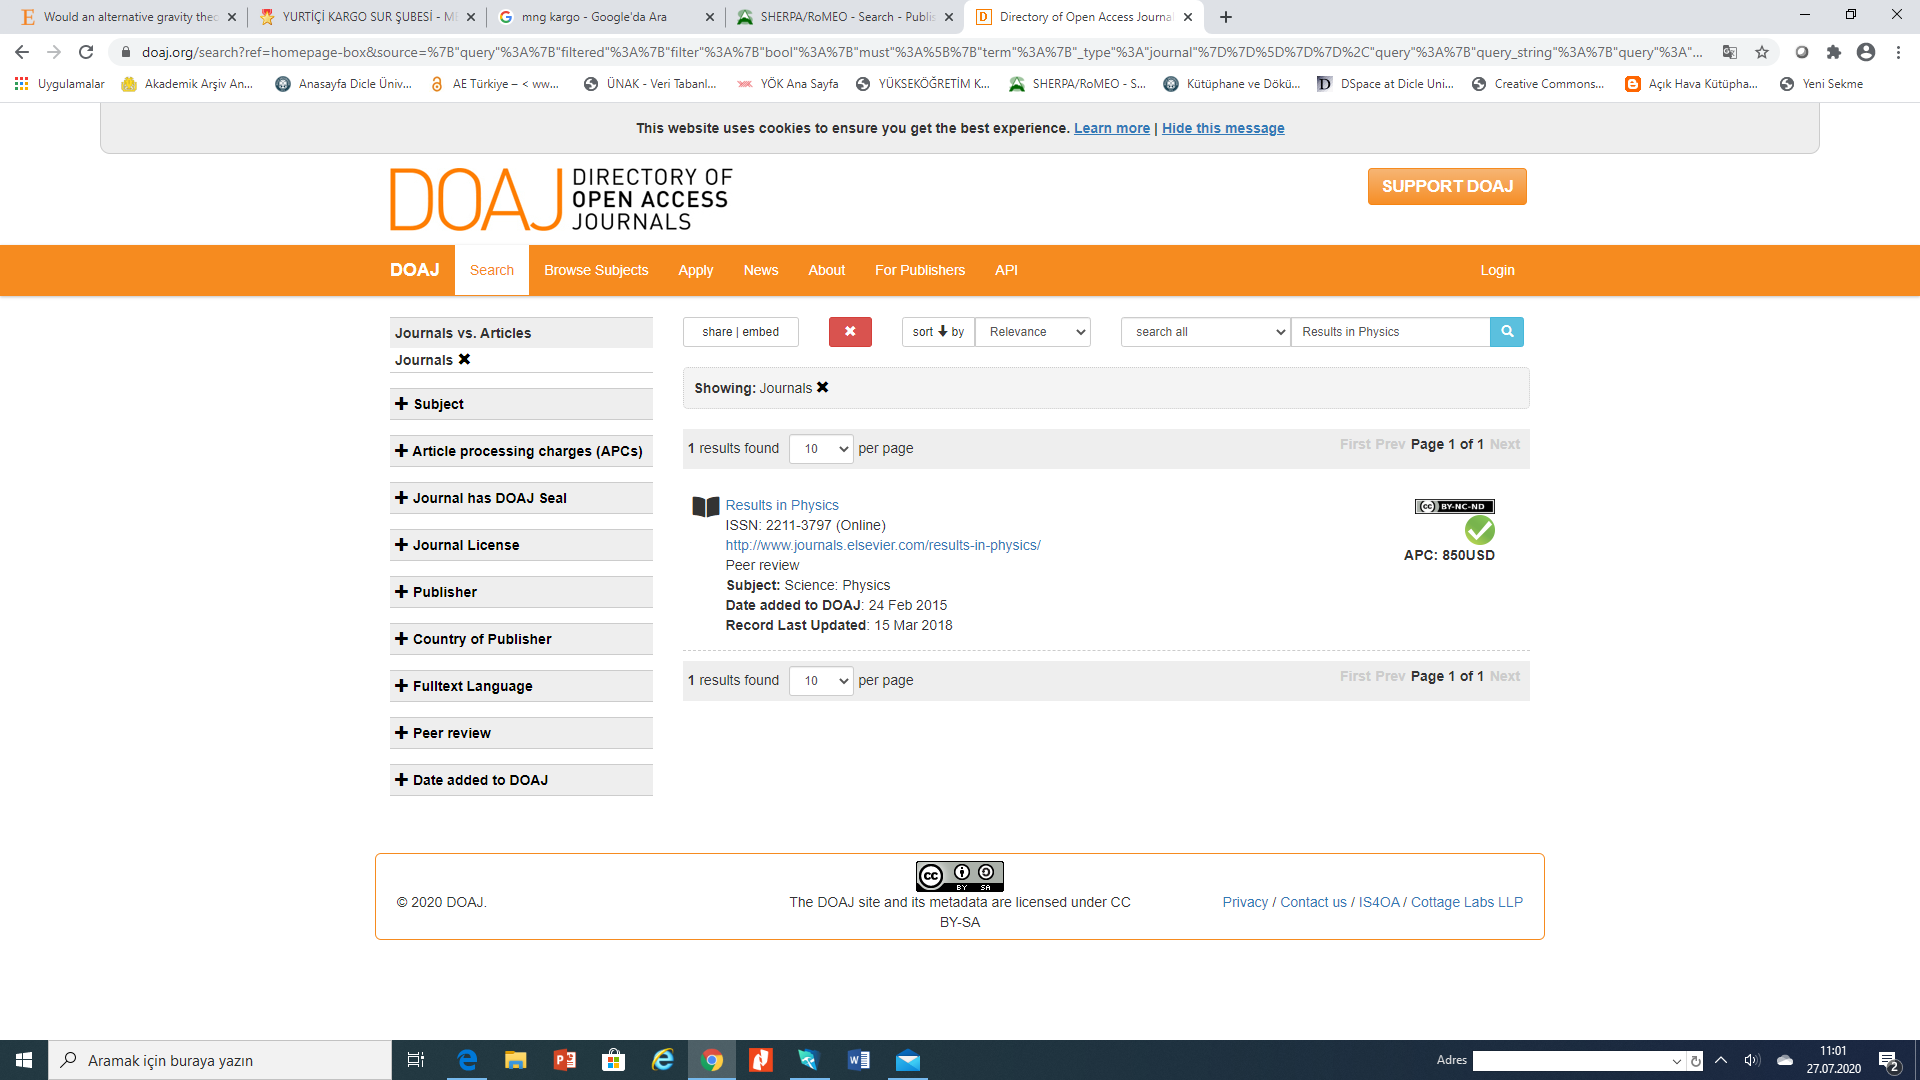
Task: Click the DOAJ logo in header
Action: (x=561, y=199)
